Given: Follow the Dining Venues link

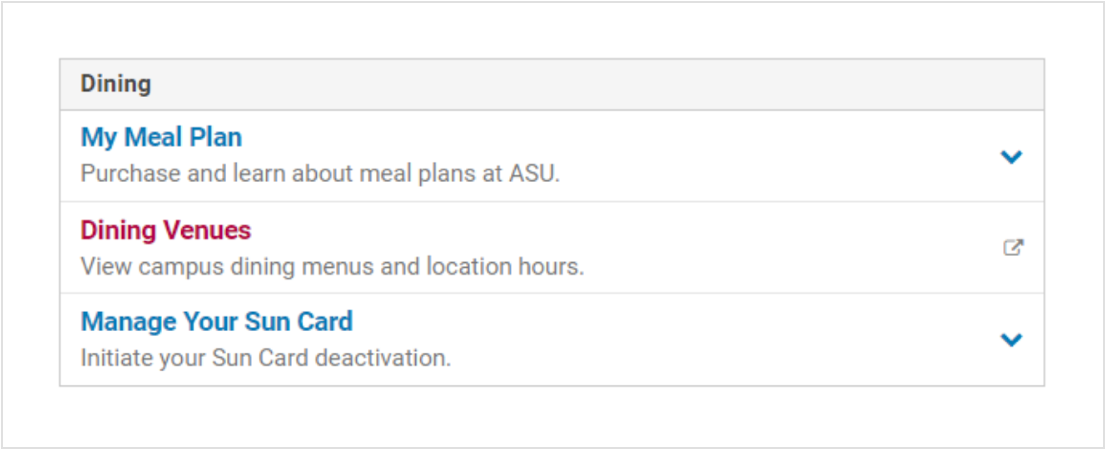Looking at the screenshot, I should tap(166, 230).
